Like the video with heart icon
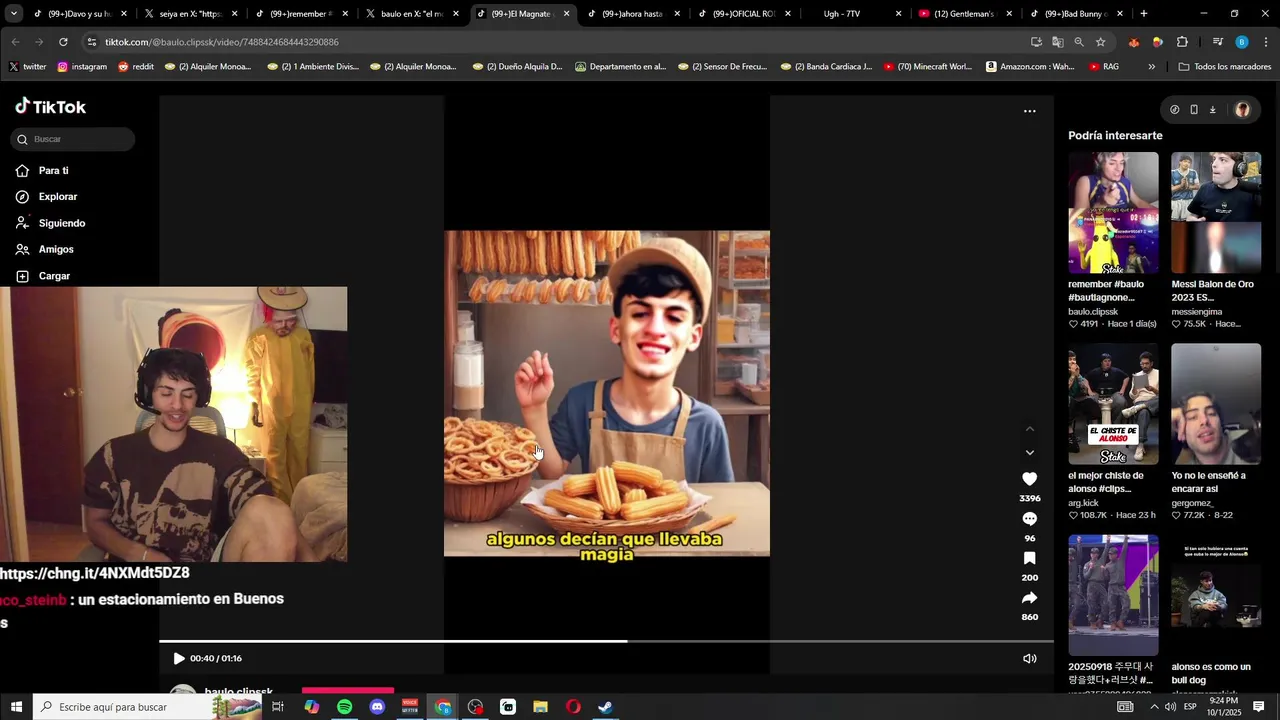1280x720 pixels. (1029, 479)
